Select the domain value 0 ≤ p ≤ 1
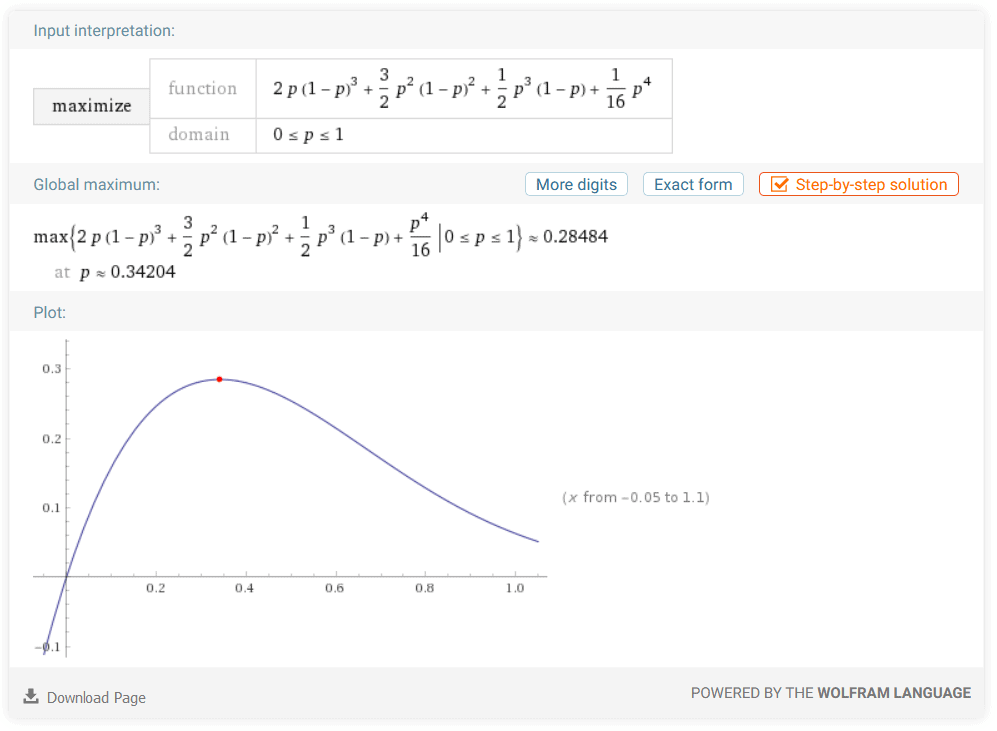997x731 pixels. tap(309, 135)
